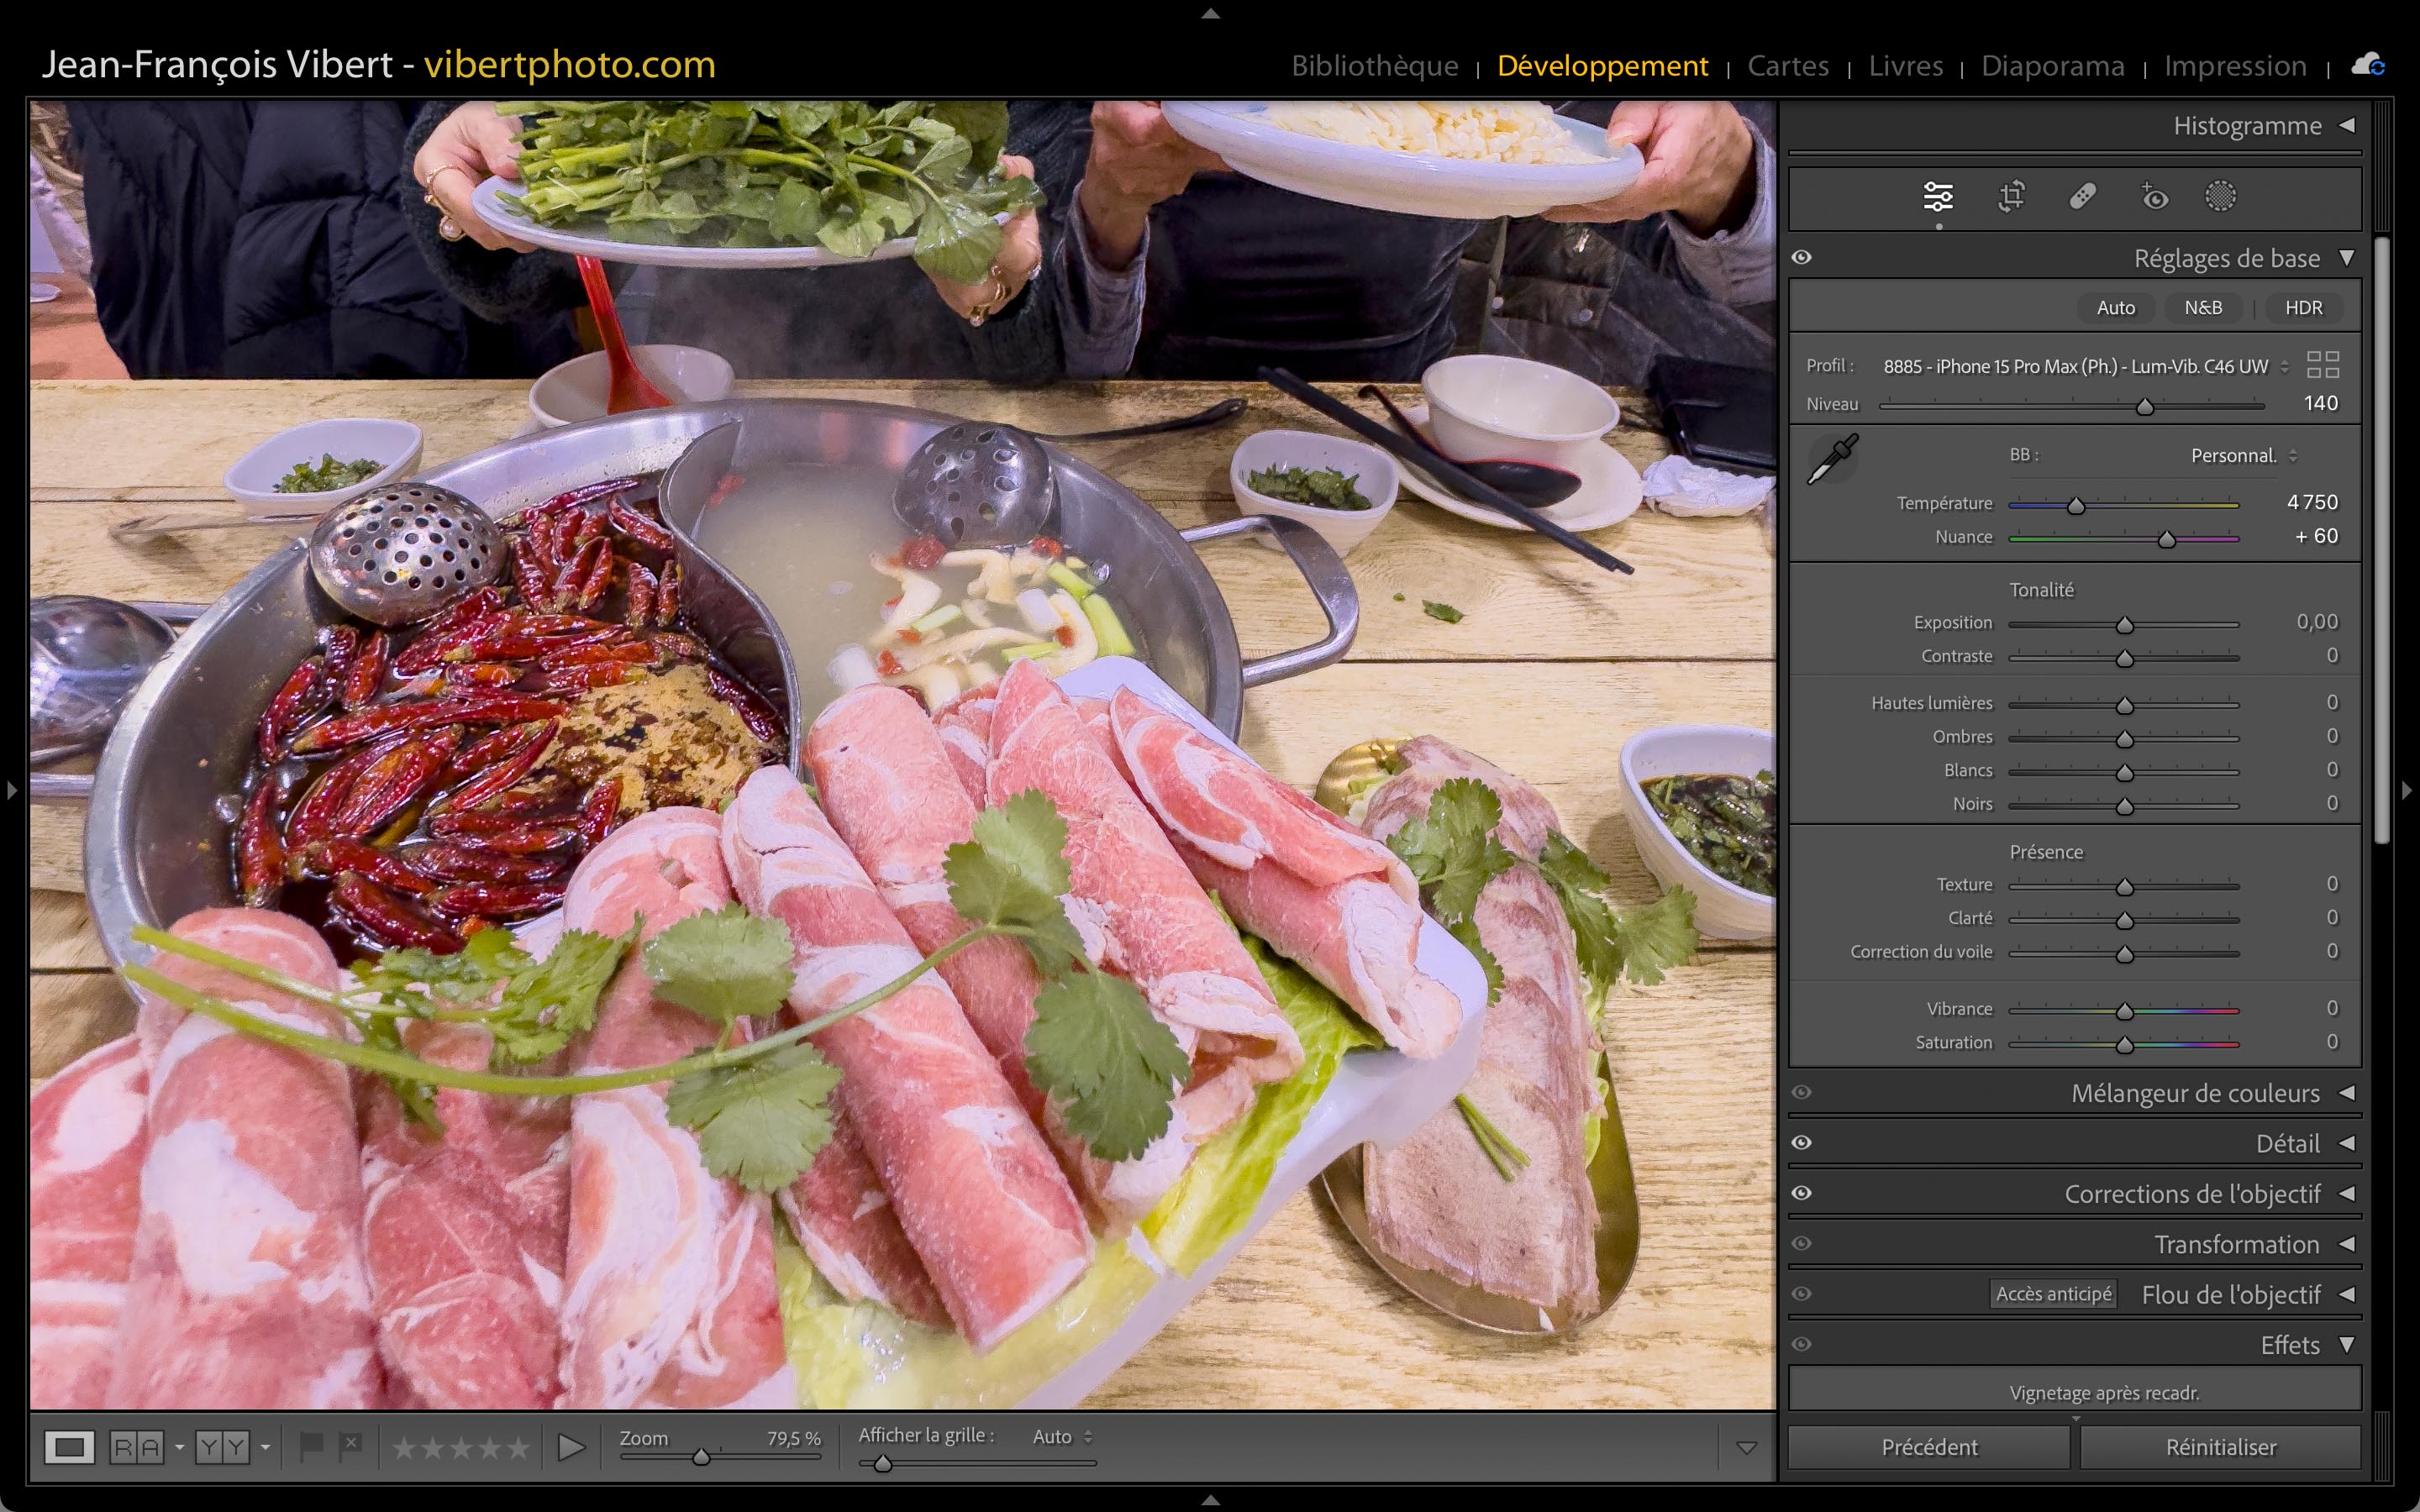Toggle Réglages de base panel visibility eye
Image resolution: width=2420 pixels, height=1512 pixels.
pos(1802,258)
